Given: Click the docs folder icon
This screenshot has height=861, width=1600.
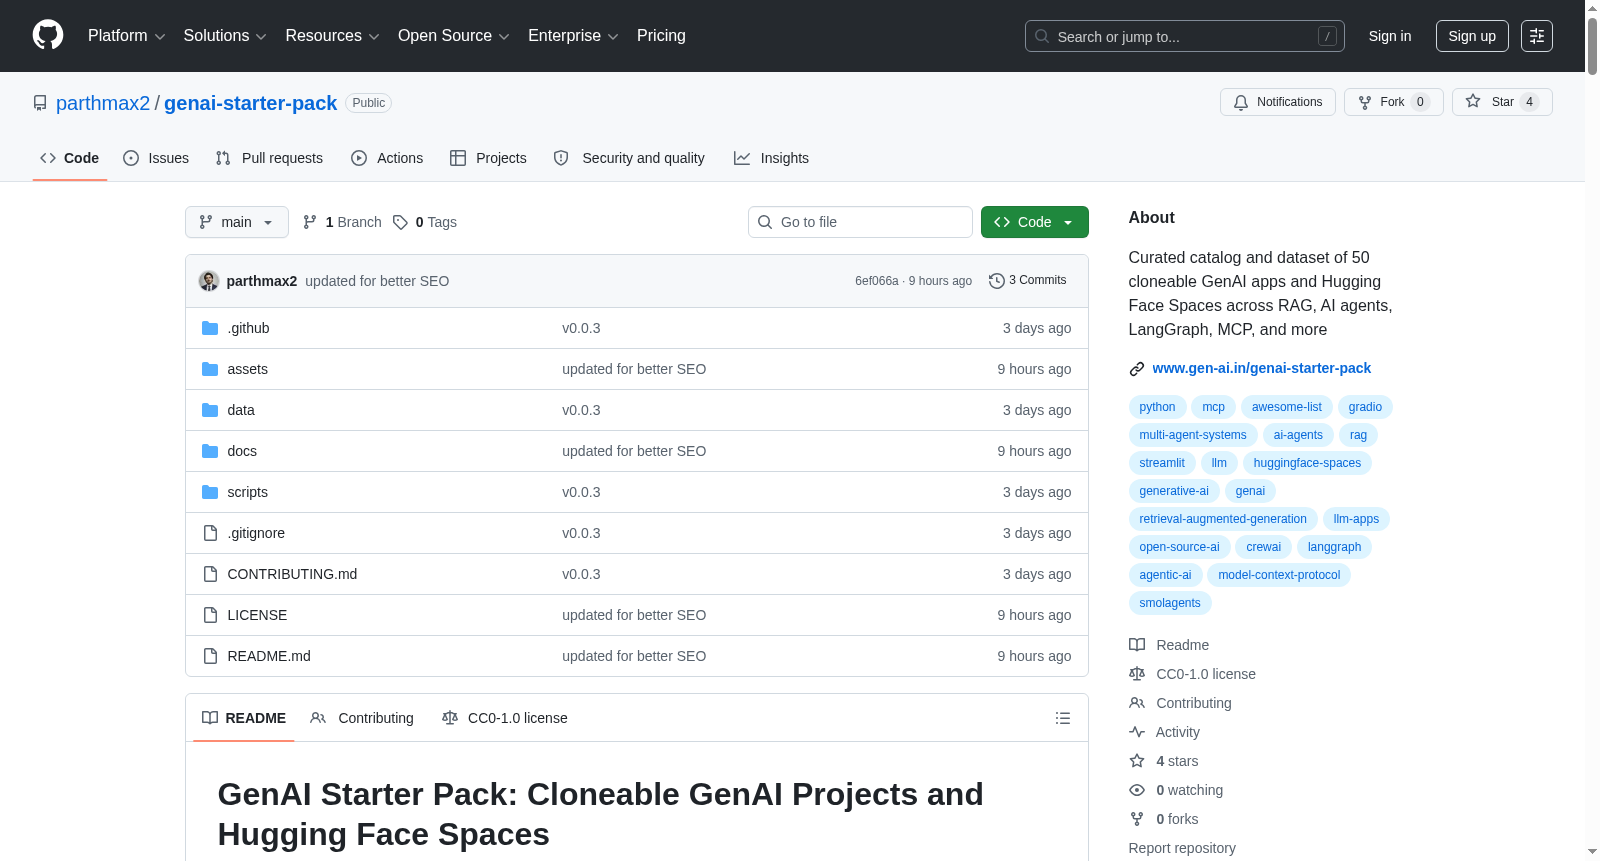Looking at the screenshot, I should [x=210, y=451].
